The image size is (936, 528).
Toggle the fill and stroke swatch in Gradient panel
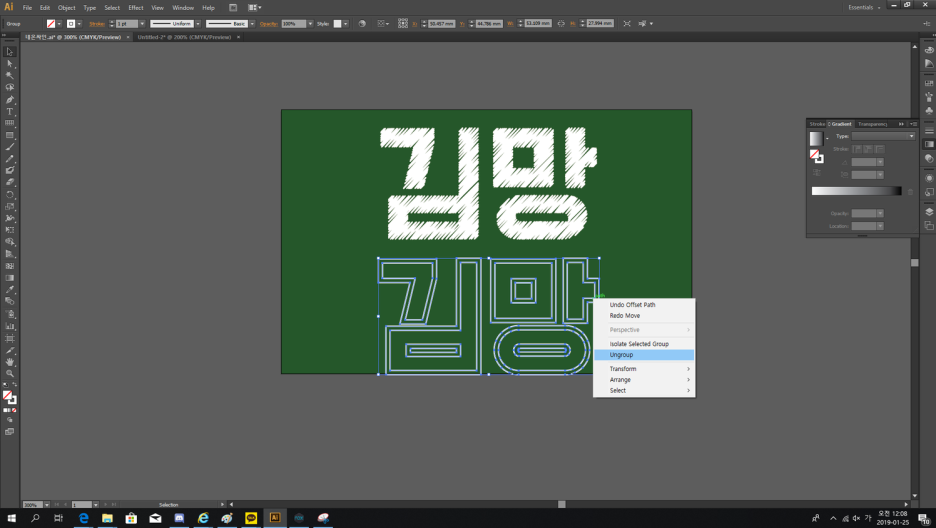(x=816, y=156)
